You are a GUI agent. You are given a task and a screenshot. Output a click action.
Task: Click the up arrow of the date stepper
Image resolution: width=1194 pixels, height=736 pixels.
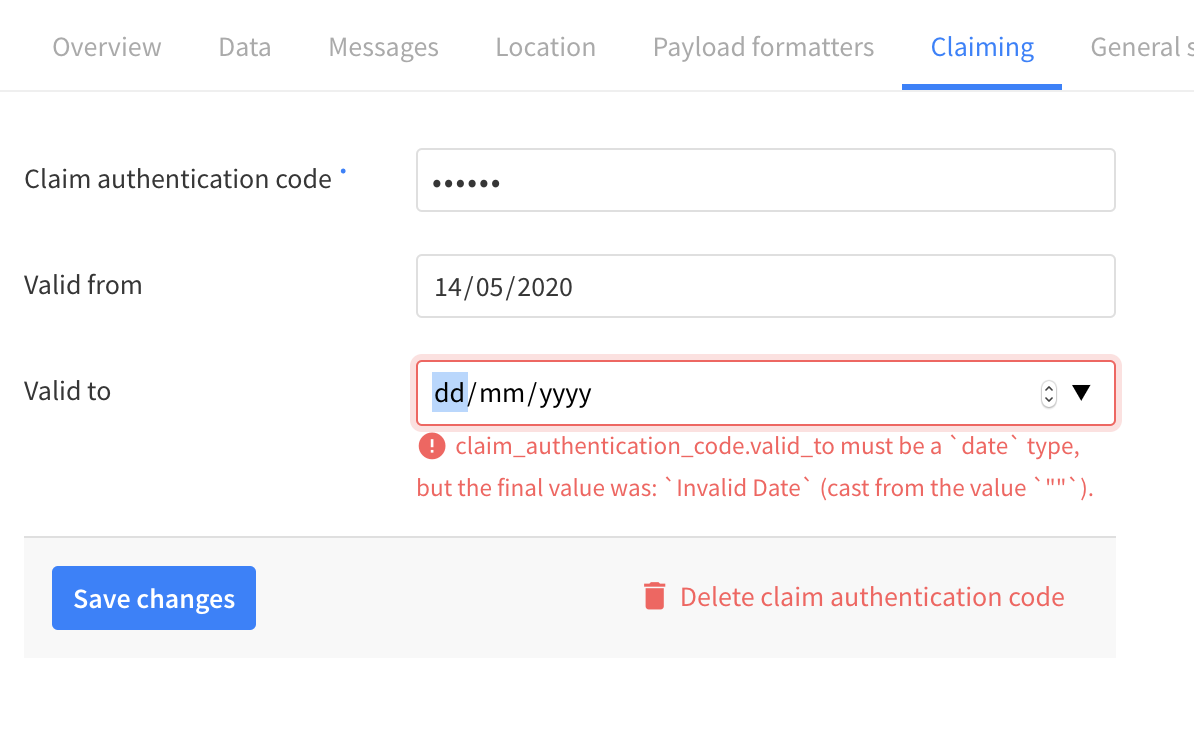click(x=1048, y=388)
